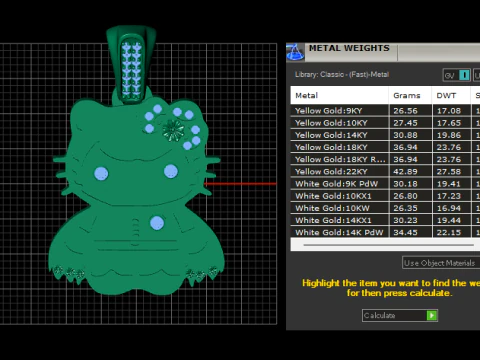Select the round gem on the dress
480x360 pixels.
point(157,223)
